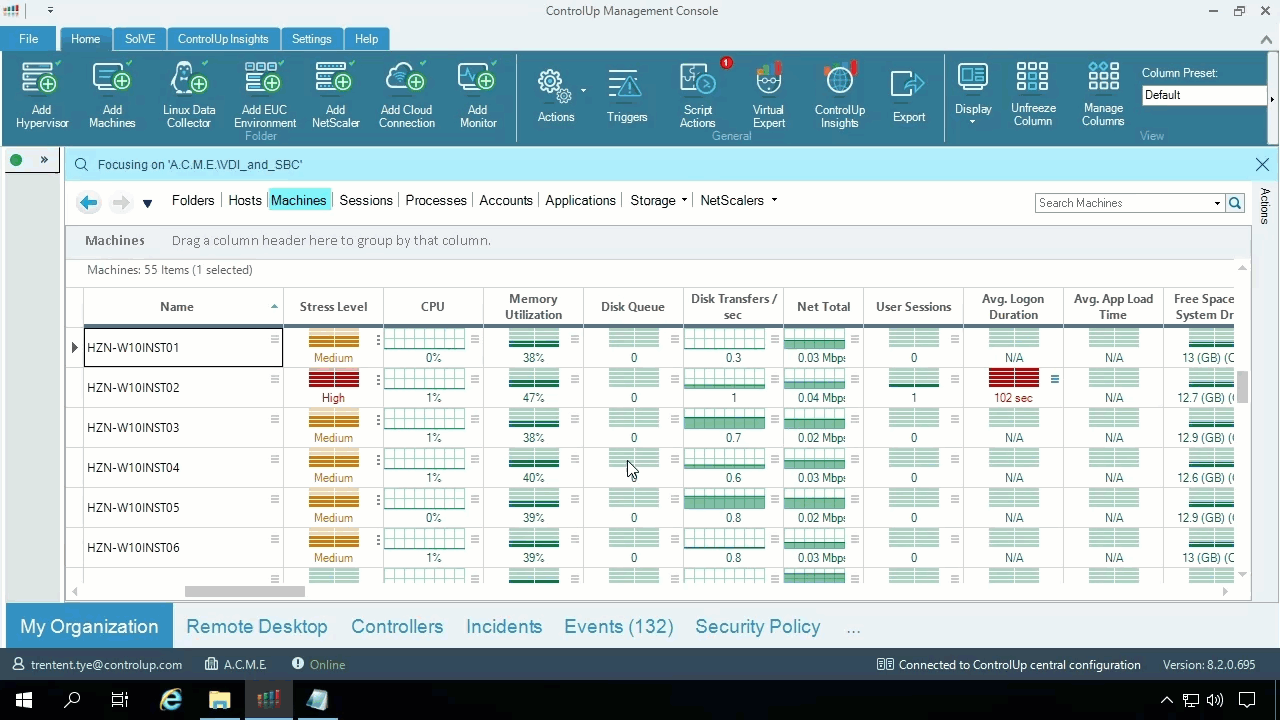Open the Incidents tab
Image resolution: width=1280 pixels, height=720 pixels.
pos(504,627)
